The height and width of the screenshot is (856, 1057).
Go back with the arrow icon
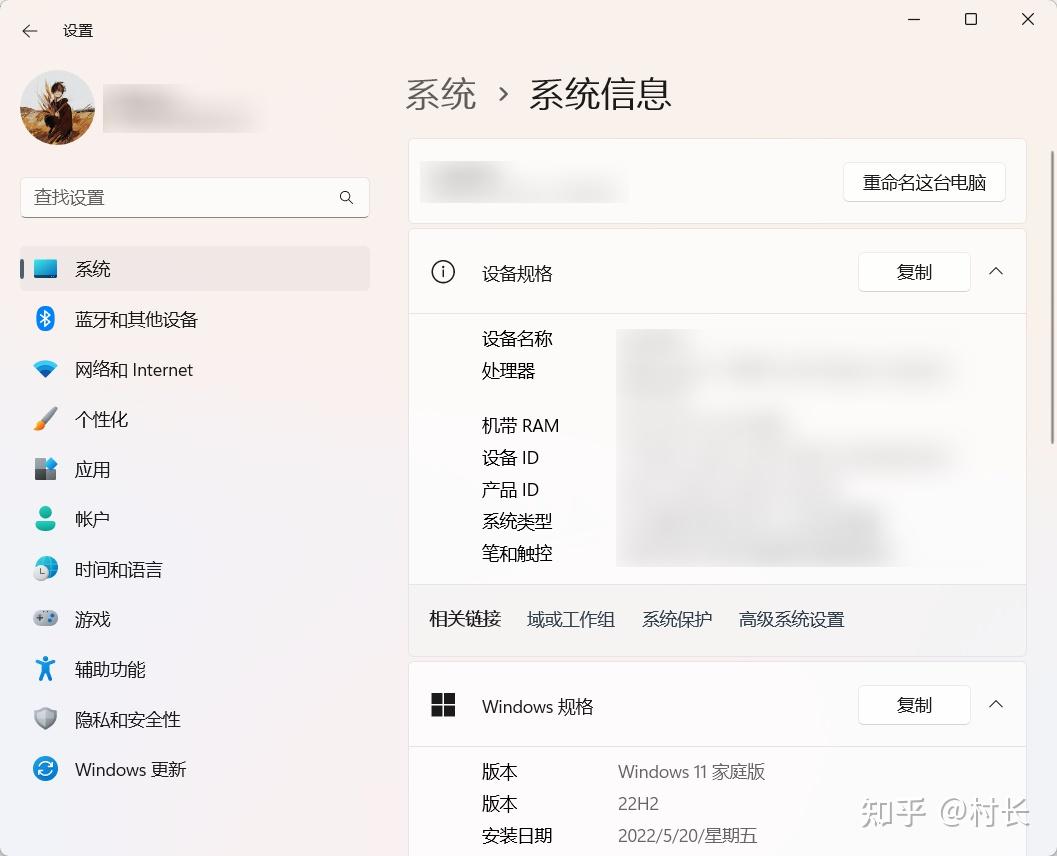pyautogui.click(x=30, y=31)
